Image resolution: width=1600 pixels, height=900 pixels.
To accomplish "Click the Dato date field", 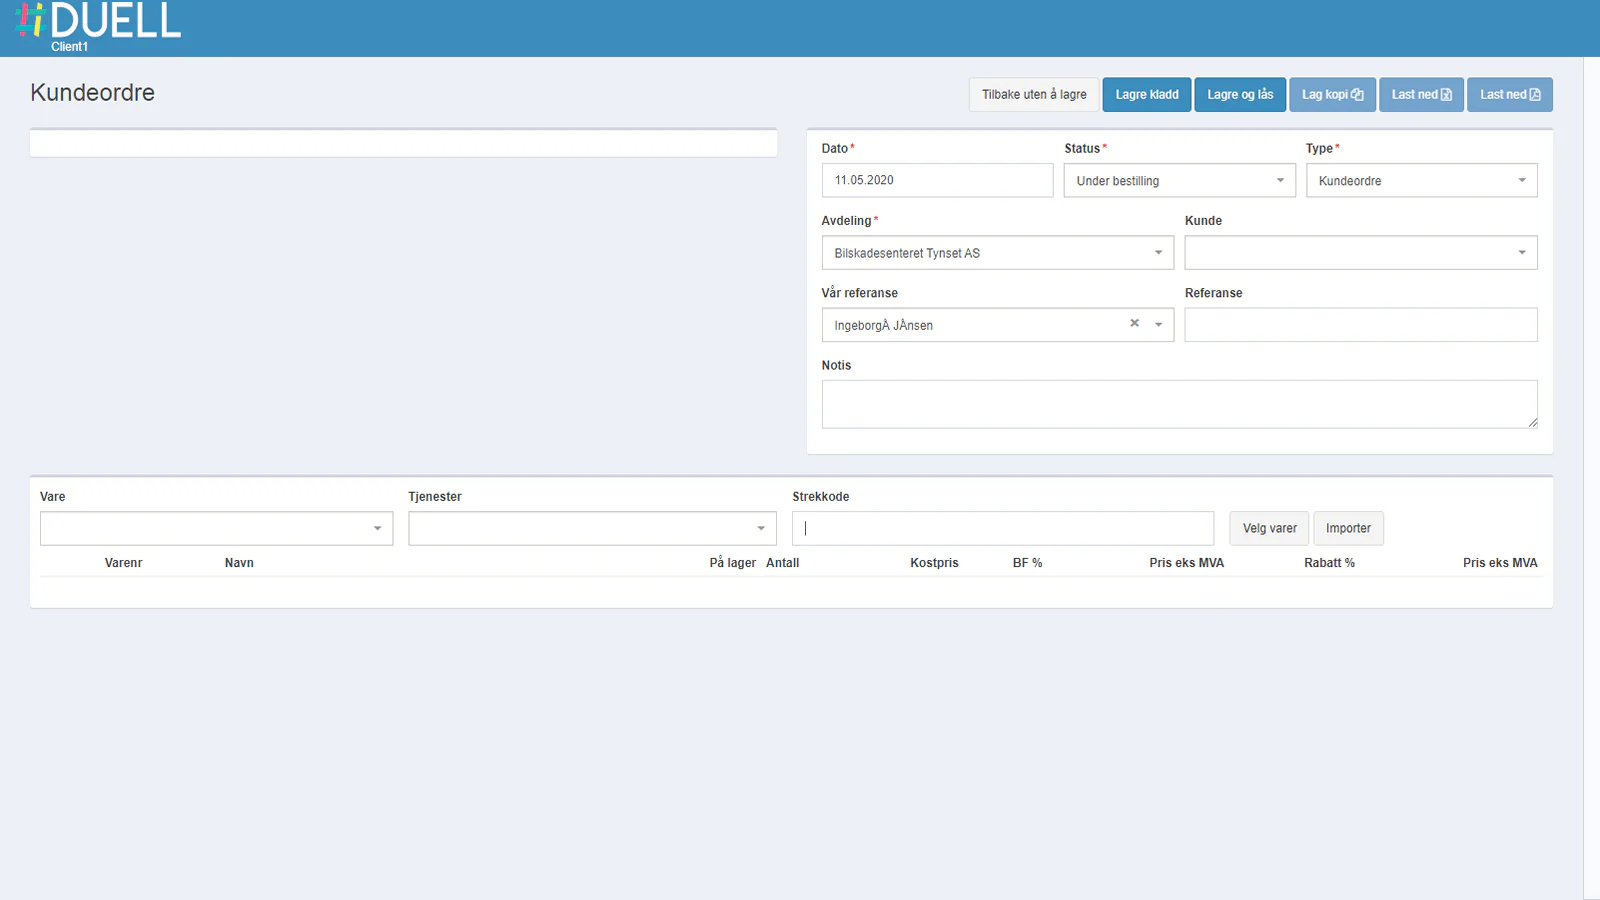I will (936, 181).
